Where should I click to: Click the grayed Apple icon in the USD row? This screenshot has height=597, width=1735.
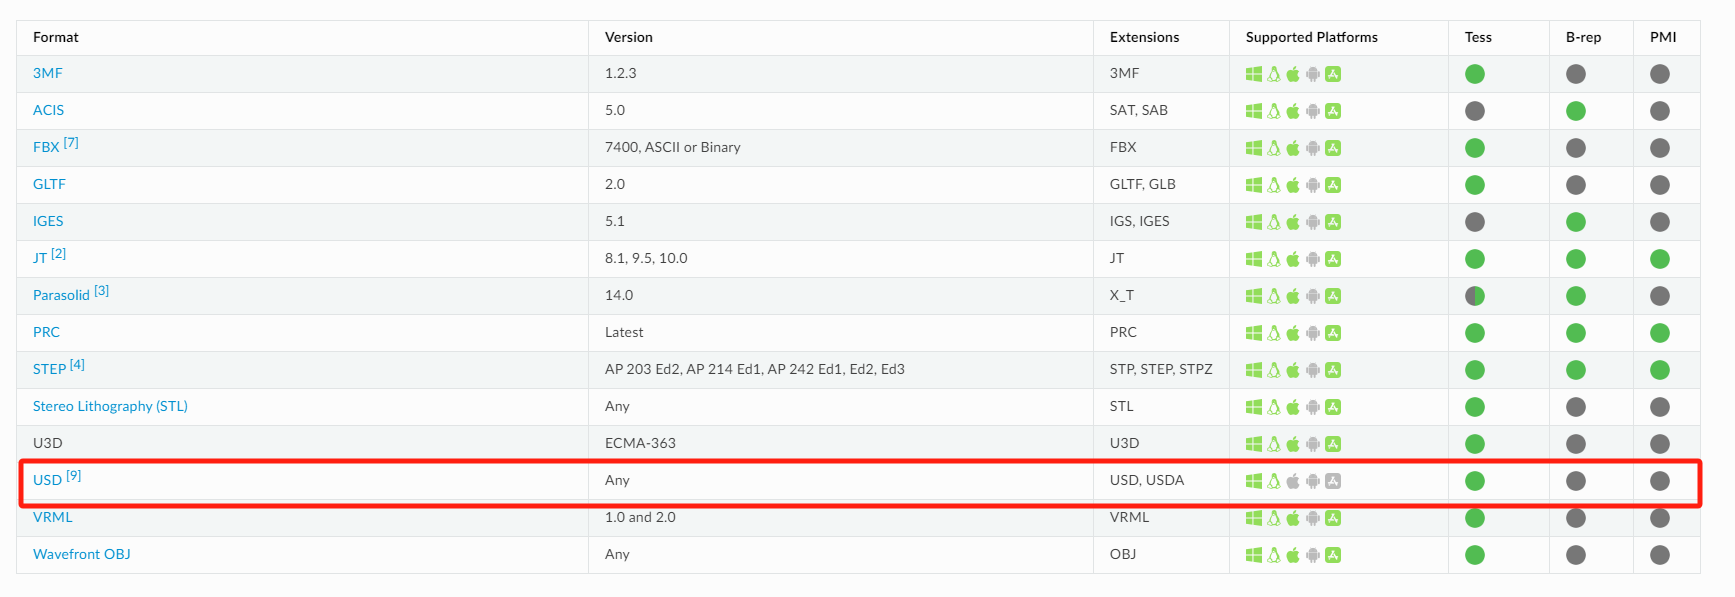pyautogui.click(x=1293, y=481)
